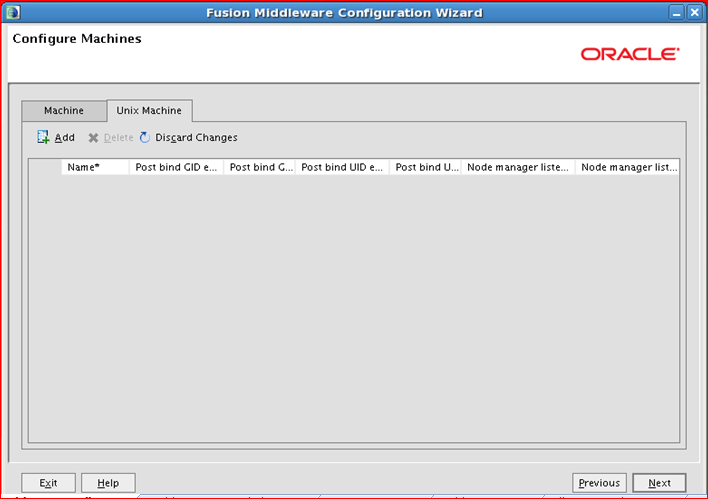The height and width of the screenshot is (499, 708).
Task: Click the Discard Changes refresh icon
Action: [x=144, y=137]
